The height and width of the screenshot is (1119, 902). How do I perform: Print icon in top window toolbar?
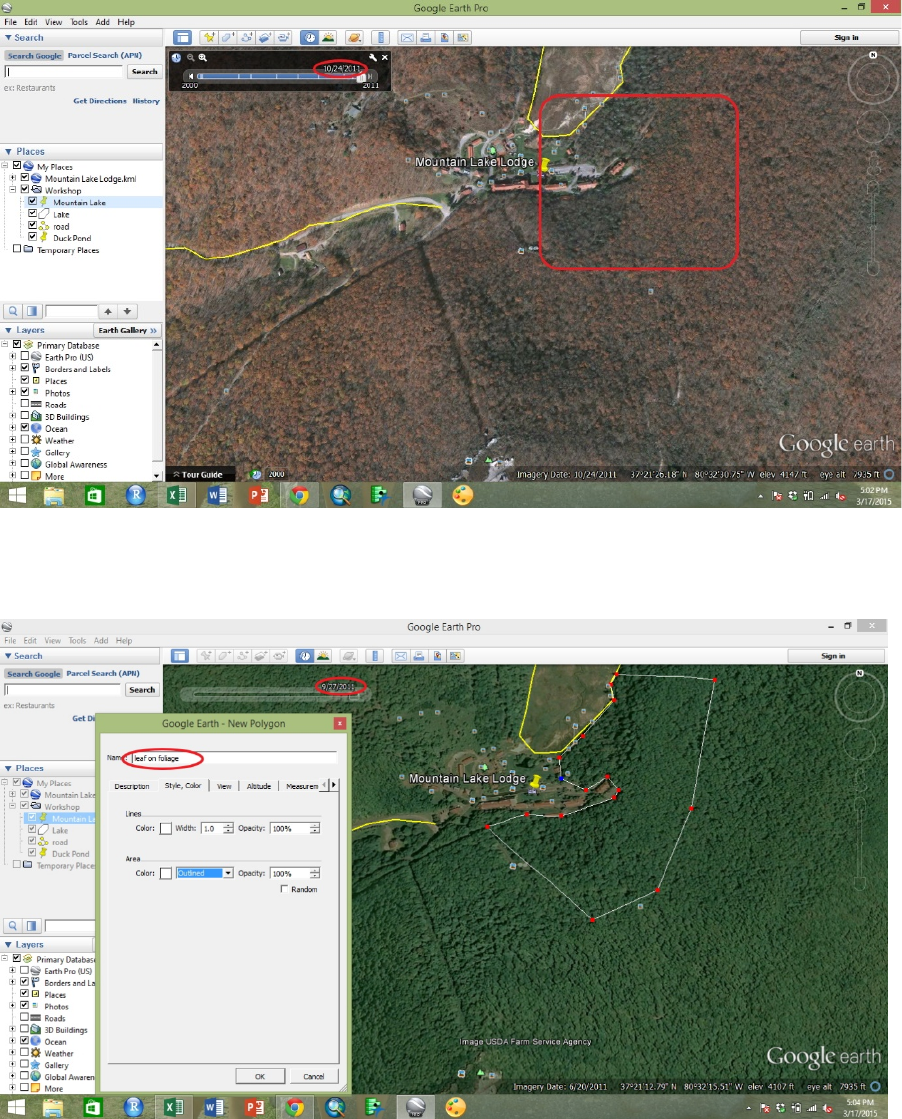click(x=425, y=38)
